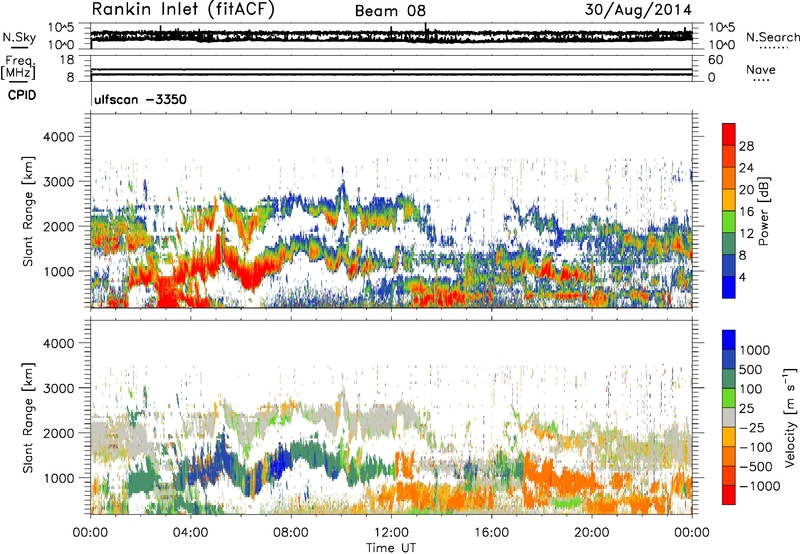Click the '20:00' time tick label

pyautogui.click(x=591, y=533)
